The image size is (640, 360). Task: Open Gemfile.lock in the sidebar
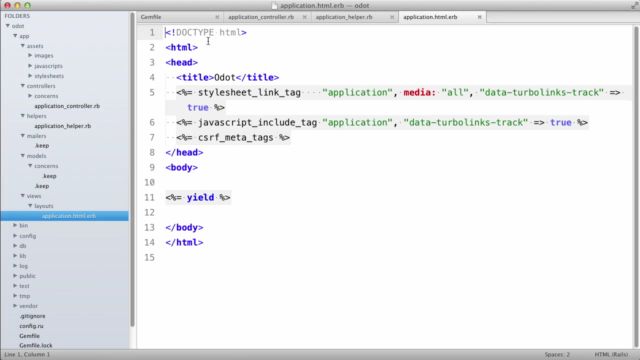tap(36, 346)
